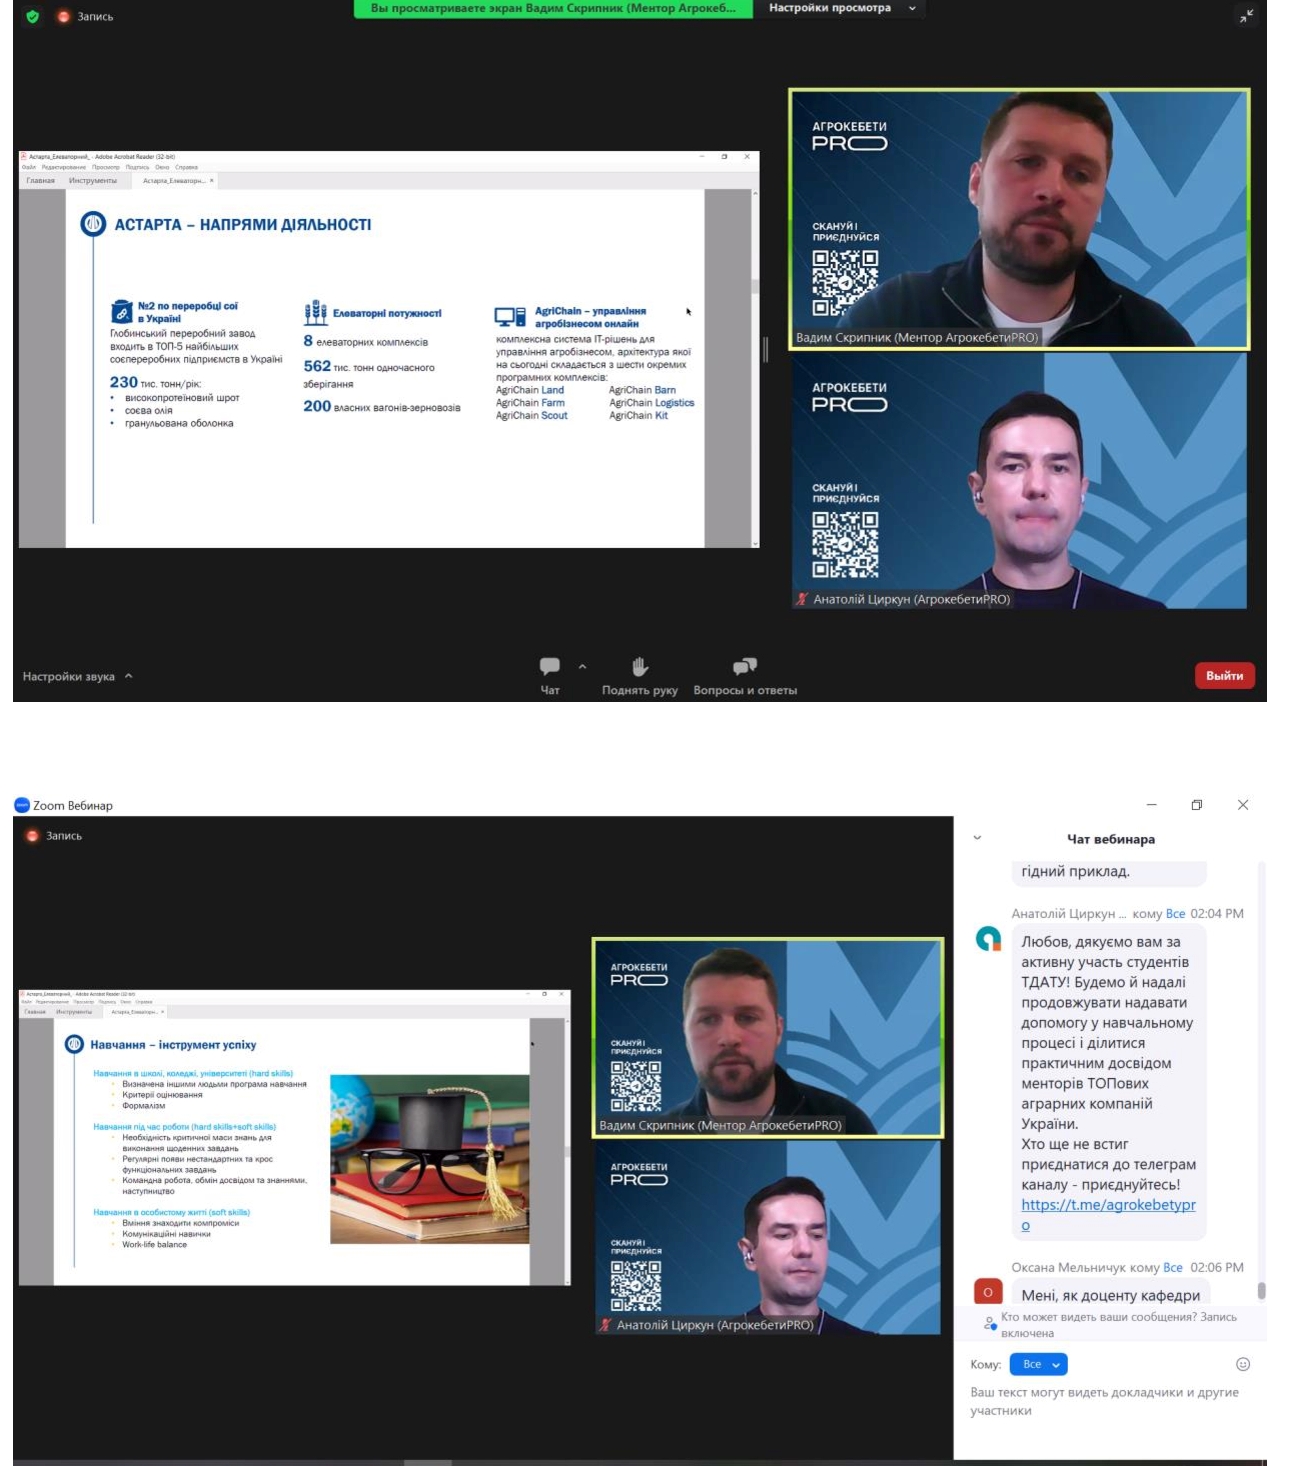Click the grain icon beside Елеваторні потужності
The height and width of the screenshot is (1466, 1291).
tap(315, 311)
